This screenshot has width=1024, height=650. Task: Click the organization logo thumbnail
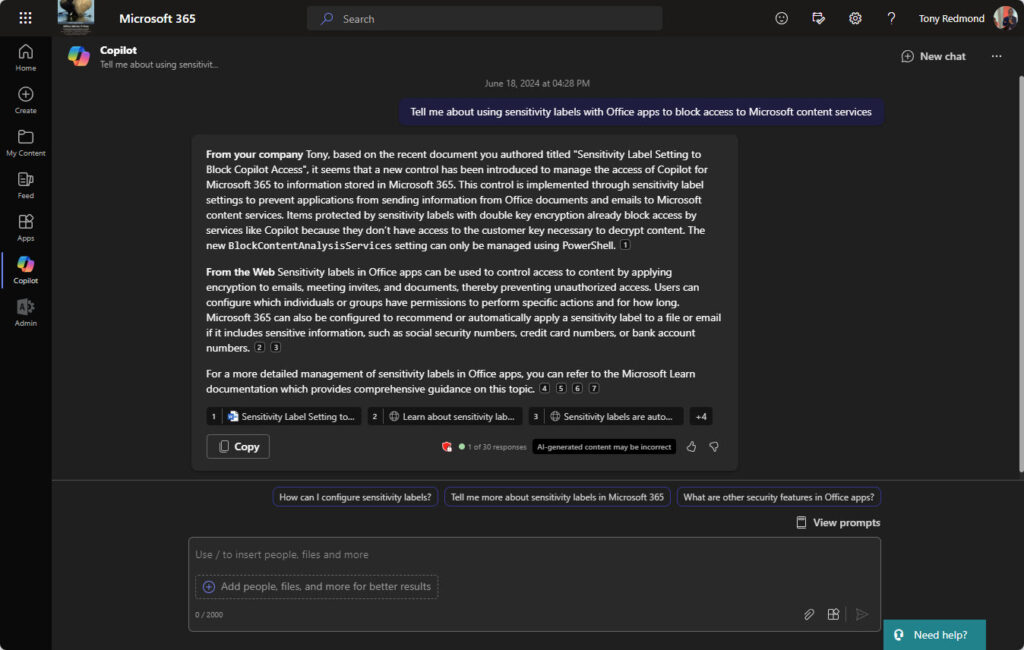click(76, 18)
